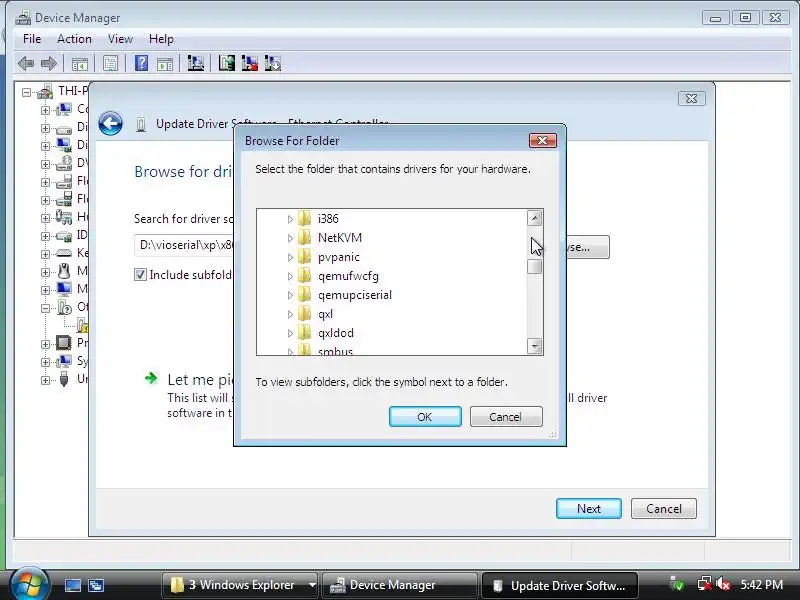Click OK in Browse For Folder

[425, 417]
